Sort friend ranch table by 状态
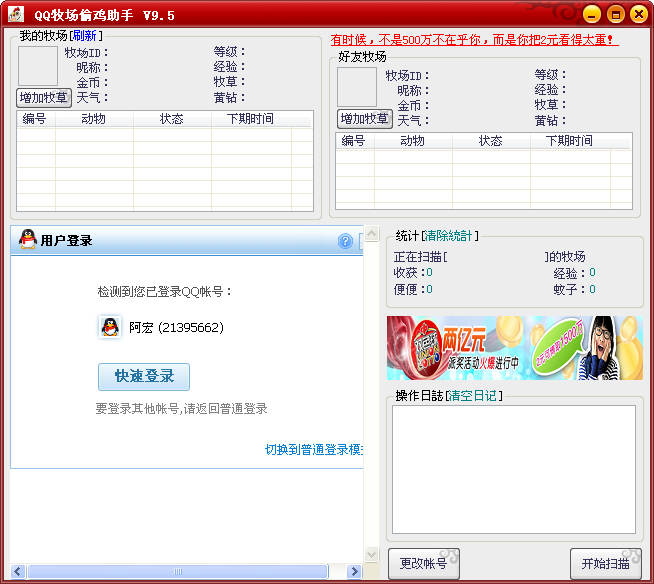654x584 pixels. (x=491, y=141)
